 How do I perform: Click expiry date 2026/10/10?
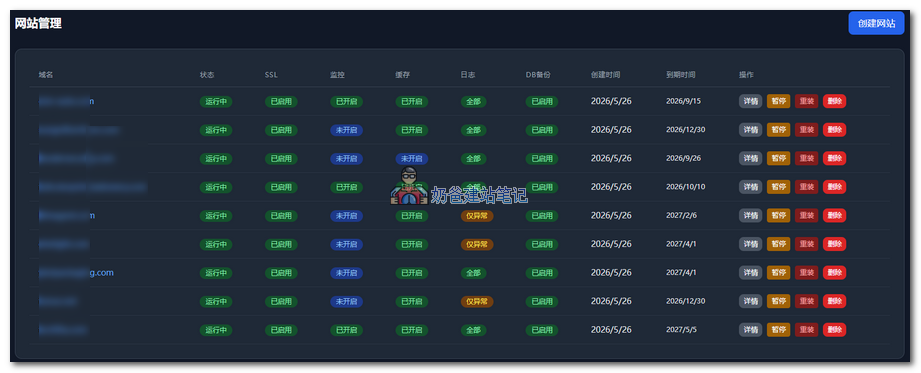click(685, 187)
